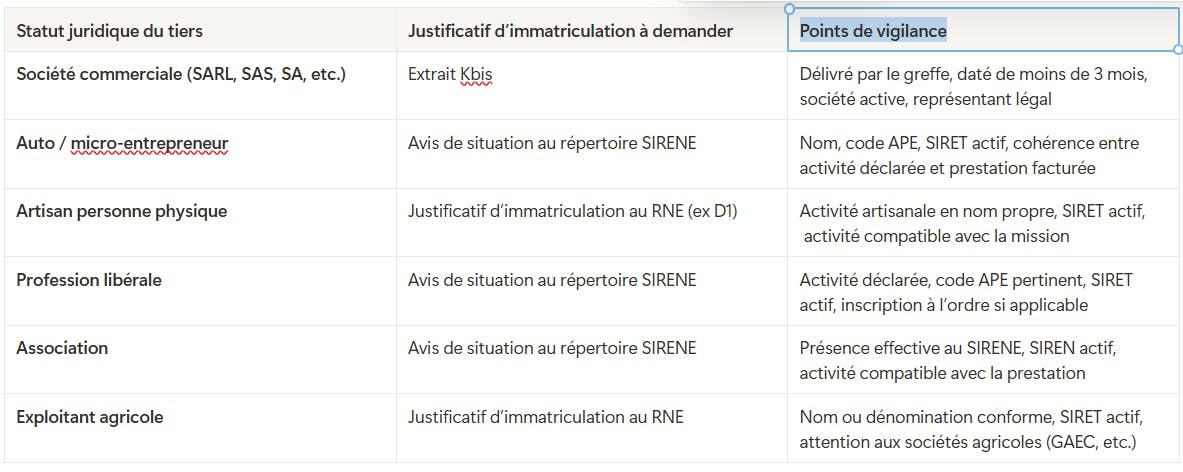Select the 'Auto / micro-entrepreneur' cell

click(x=122, y=143)
